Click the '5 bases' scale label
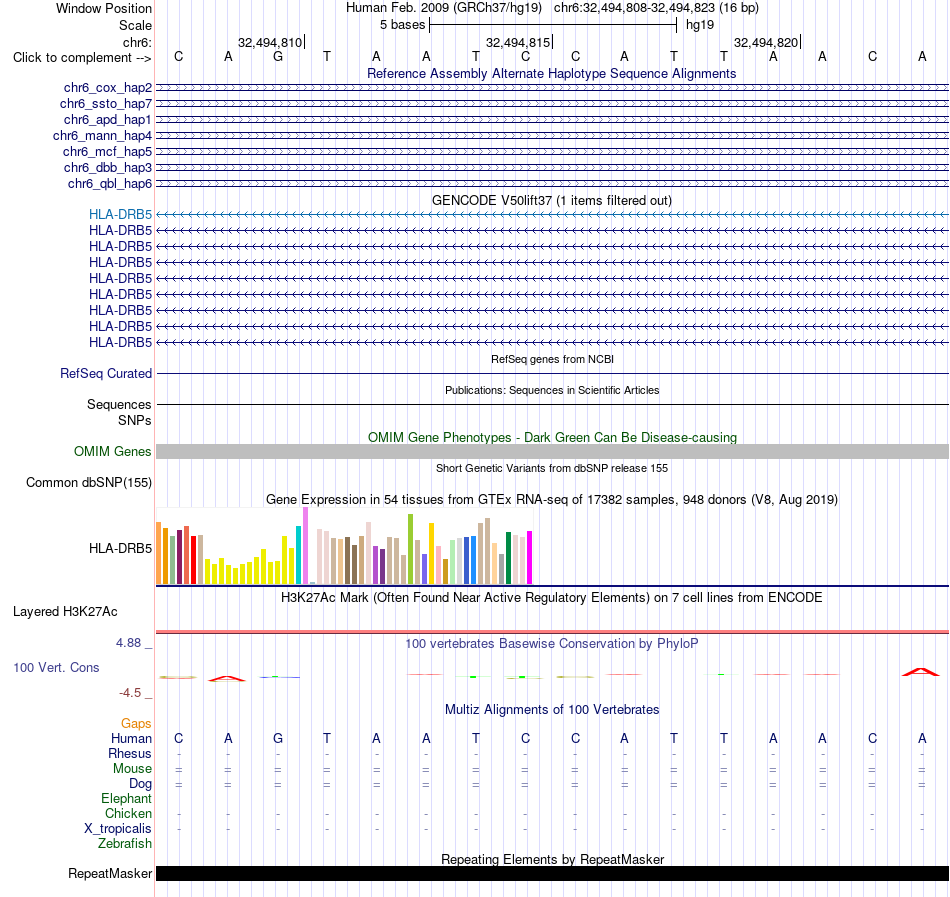 click(x=402, y=25)
